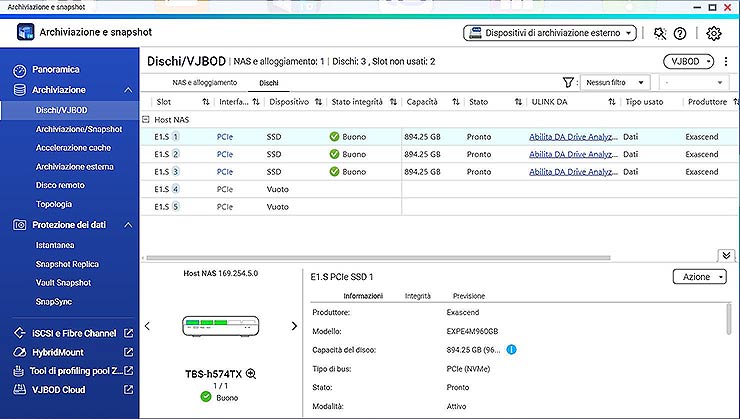Open the wizard tools icon
740x419 pixels.
pyautogui.click(x=659, y=33)
